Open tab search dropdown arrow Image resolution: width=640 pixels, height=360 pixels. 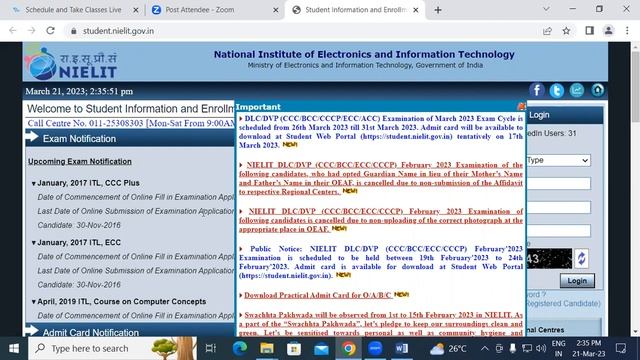[546, 9]
